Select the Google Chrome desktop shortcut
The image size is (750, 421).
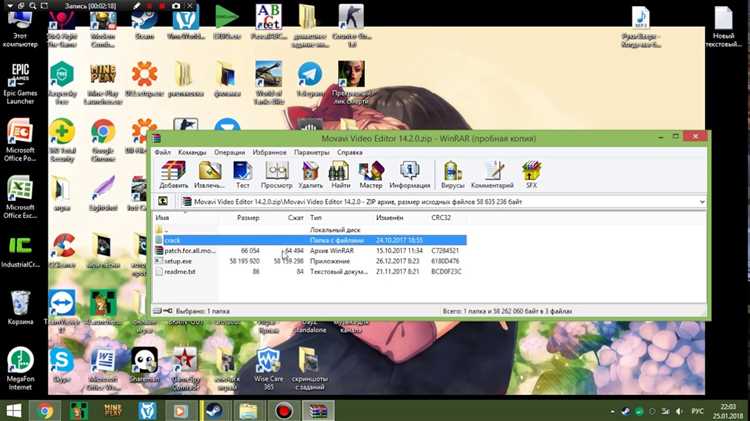(x=103, y=140)
